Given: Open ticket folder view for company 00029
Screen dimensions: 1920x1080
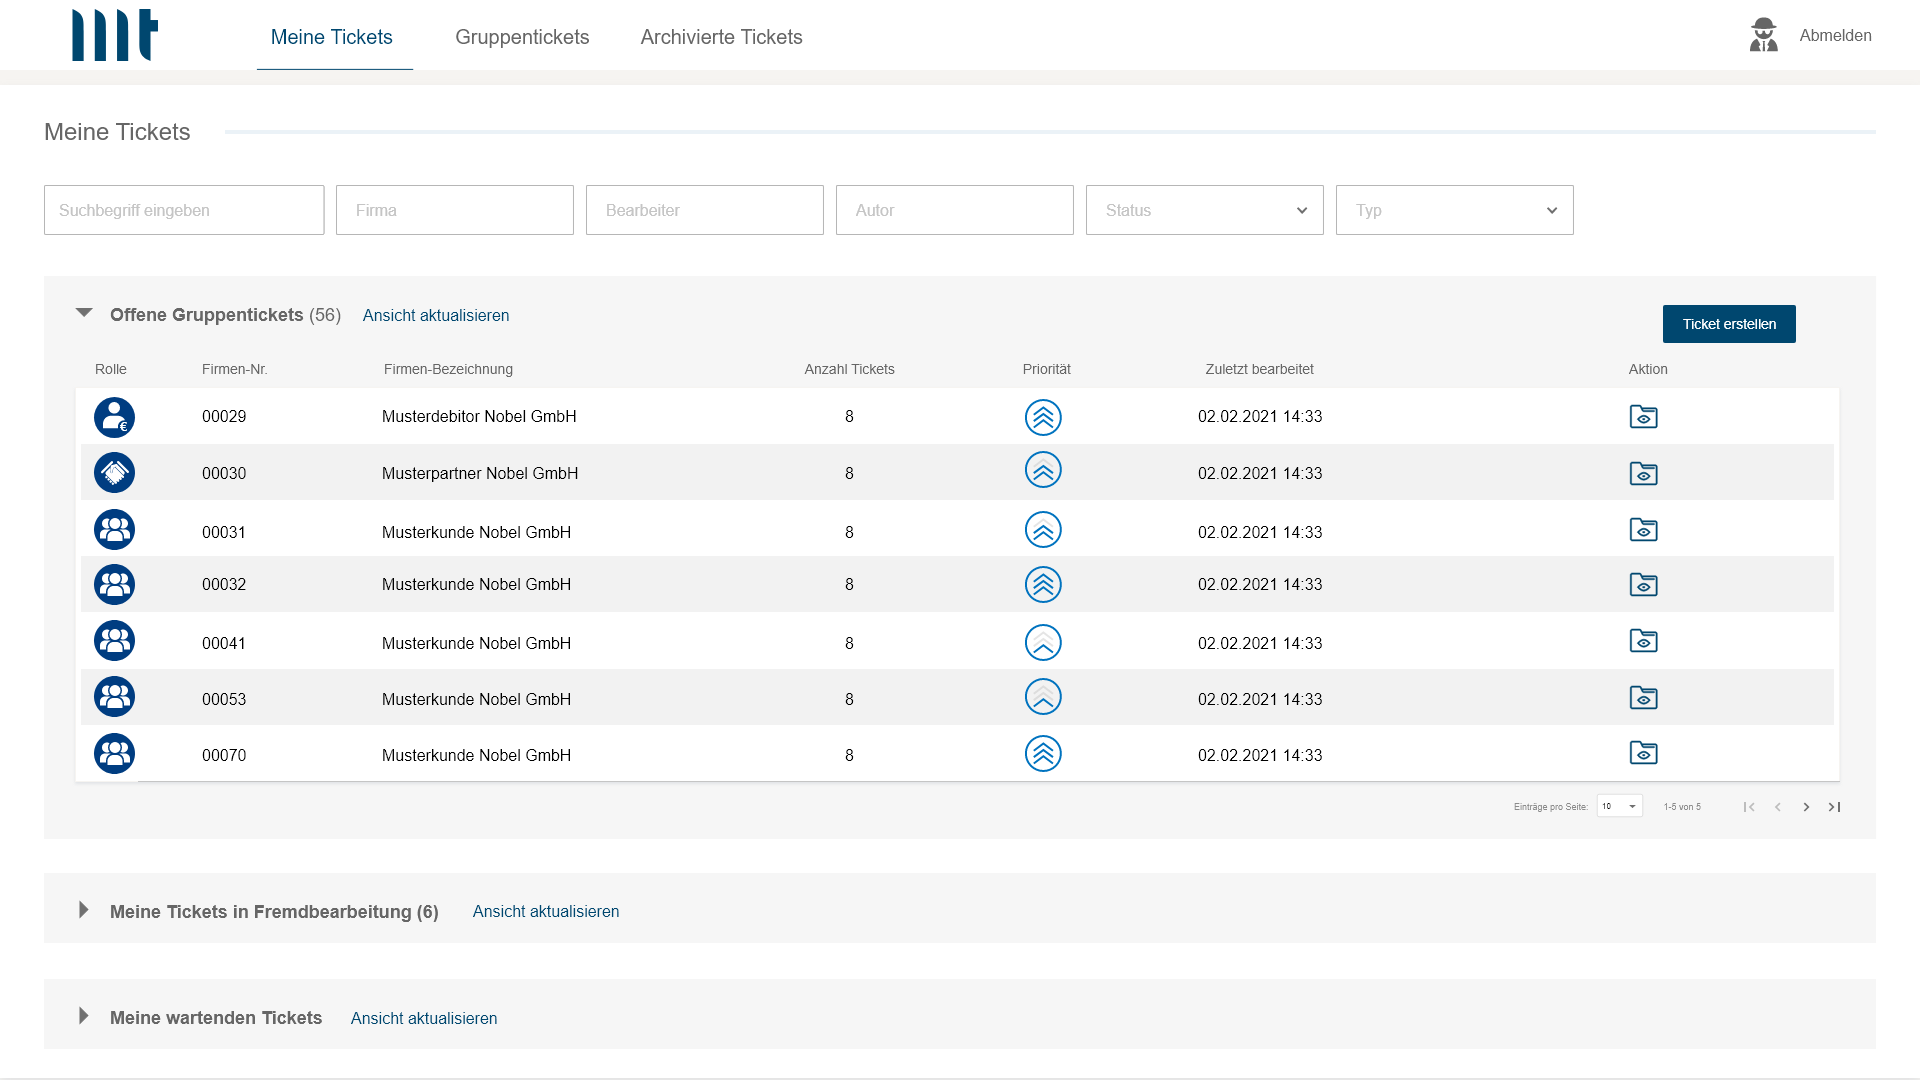Looking at the screenshot, I should tap(1643, 416).
